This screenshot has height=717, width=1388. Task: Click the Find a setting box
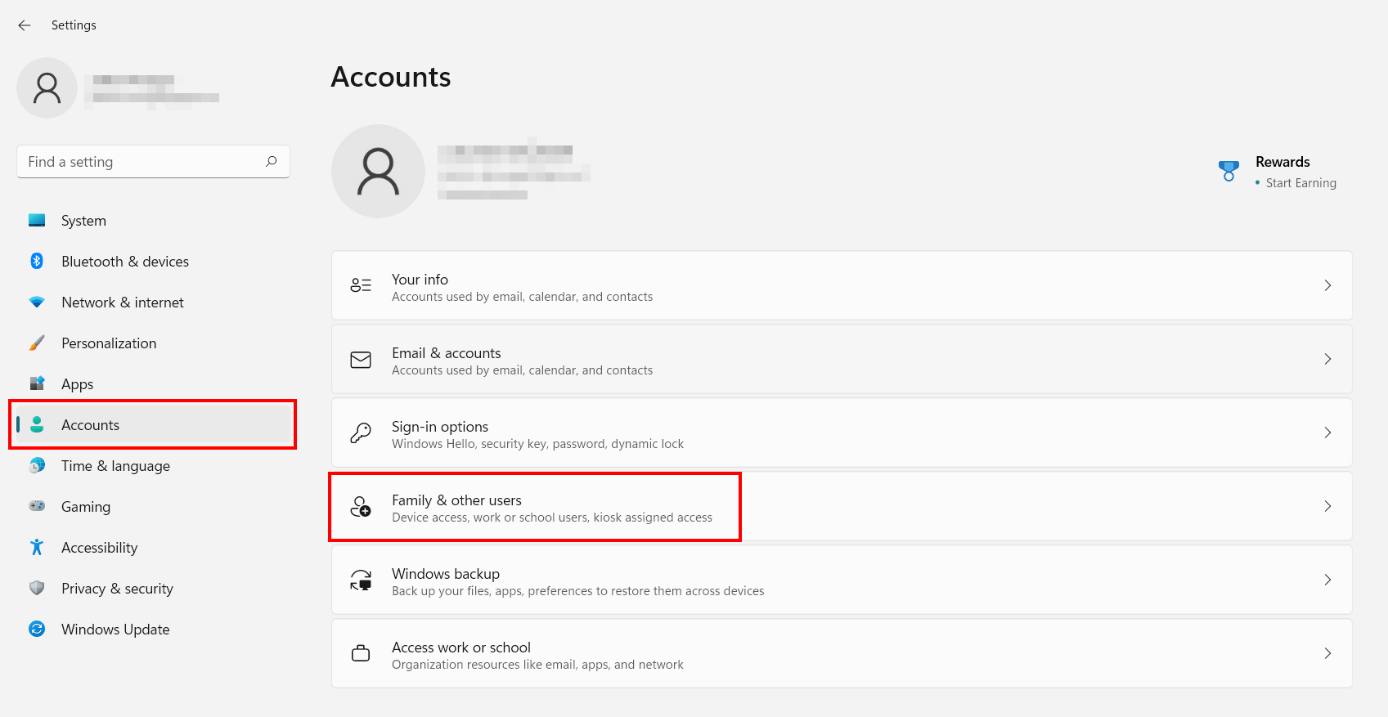(x=153, y=161)
